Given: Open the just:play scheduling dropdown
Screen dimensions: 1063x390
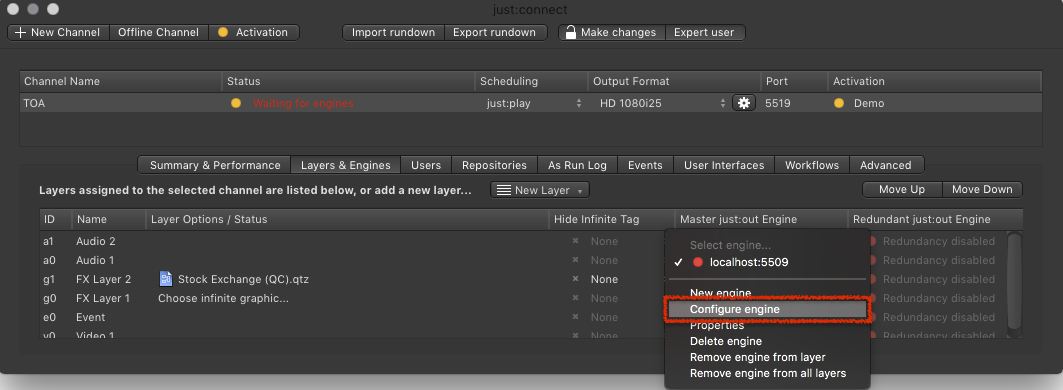Looking at the screenshot, I should 533,103.
